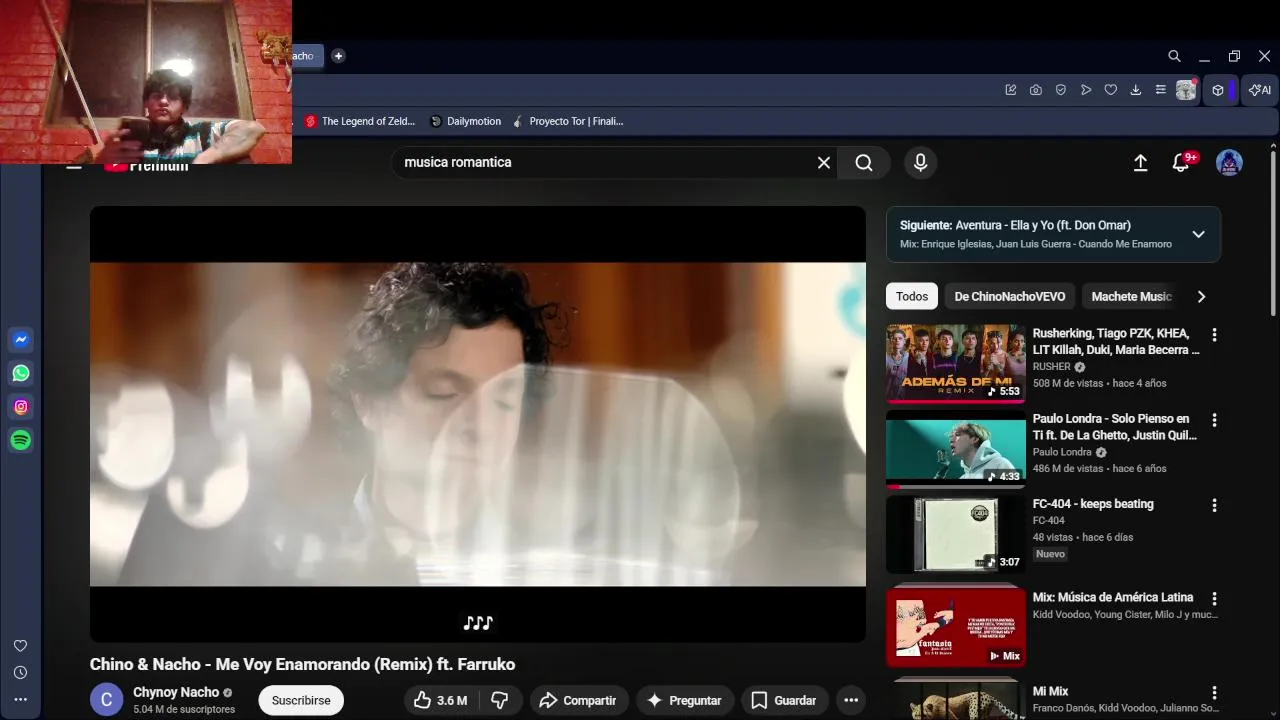Show more filter chips with right arrow

tap(1201, 296)
